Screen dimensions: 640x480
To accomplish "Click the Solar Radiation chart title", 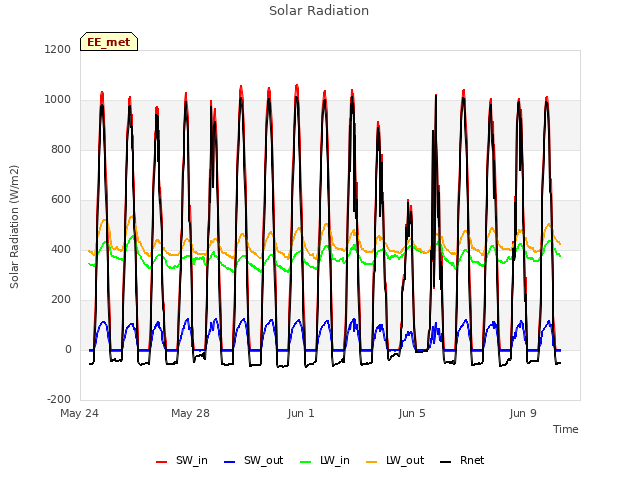I will (x=319, y=11).
